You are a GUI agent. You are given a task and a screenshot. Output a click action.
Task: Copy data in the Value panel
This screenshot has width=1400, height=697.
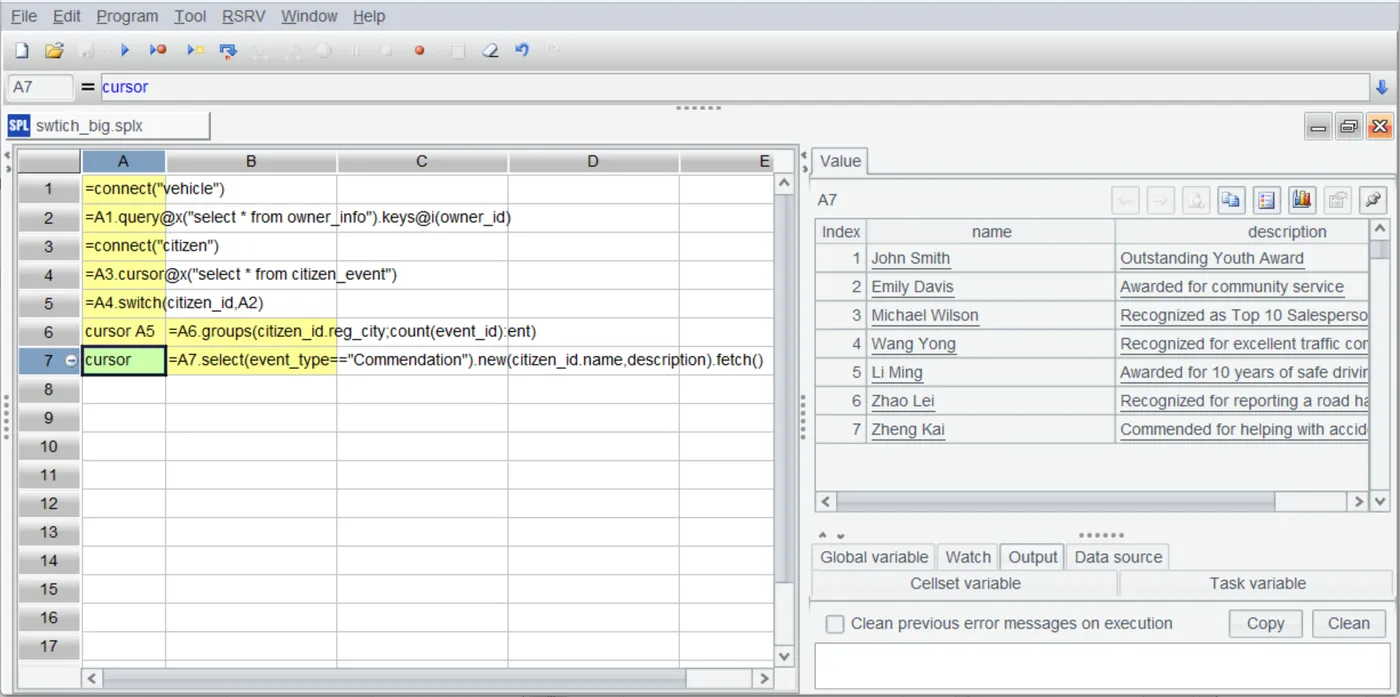1231,200
